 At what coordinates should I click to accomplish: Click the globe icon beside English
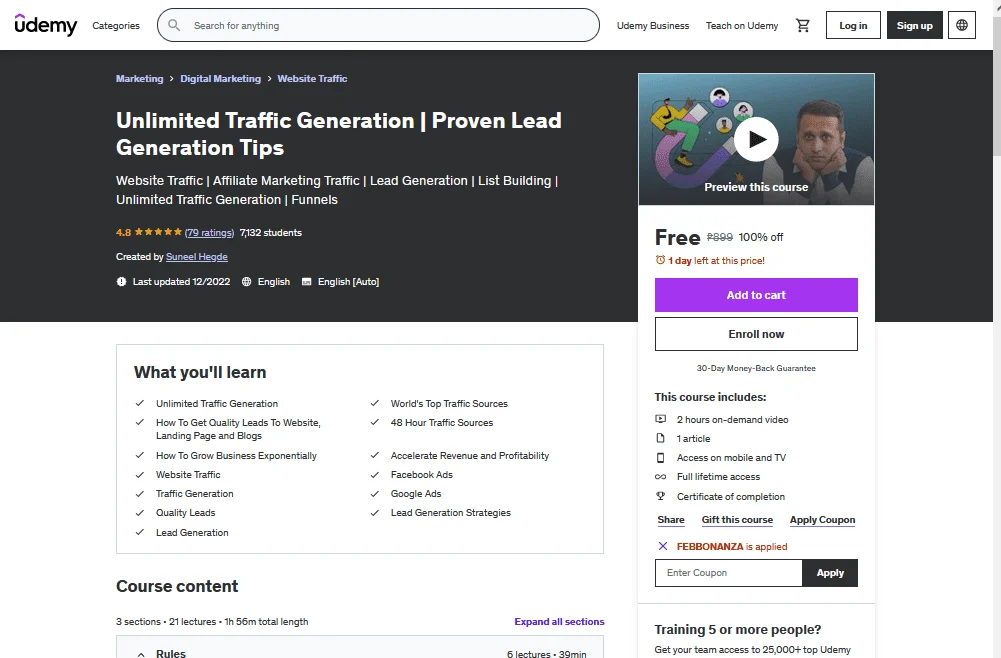tap(246, 281)
